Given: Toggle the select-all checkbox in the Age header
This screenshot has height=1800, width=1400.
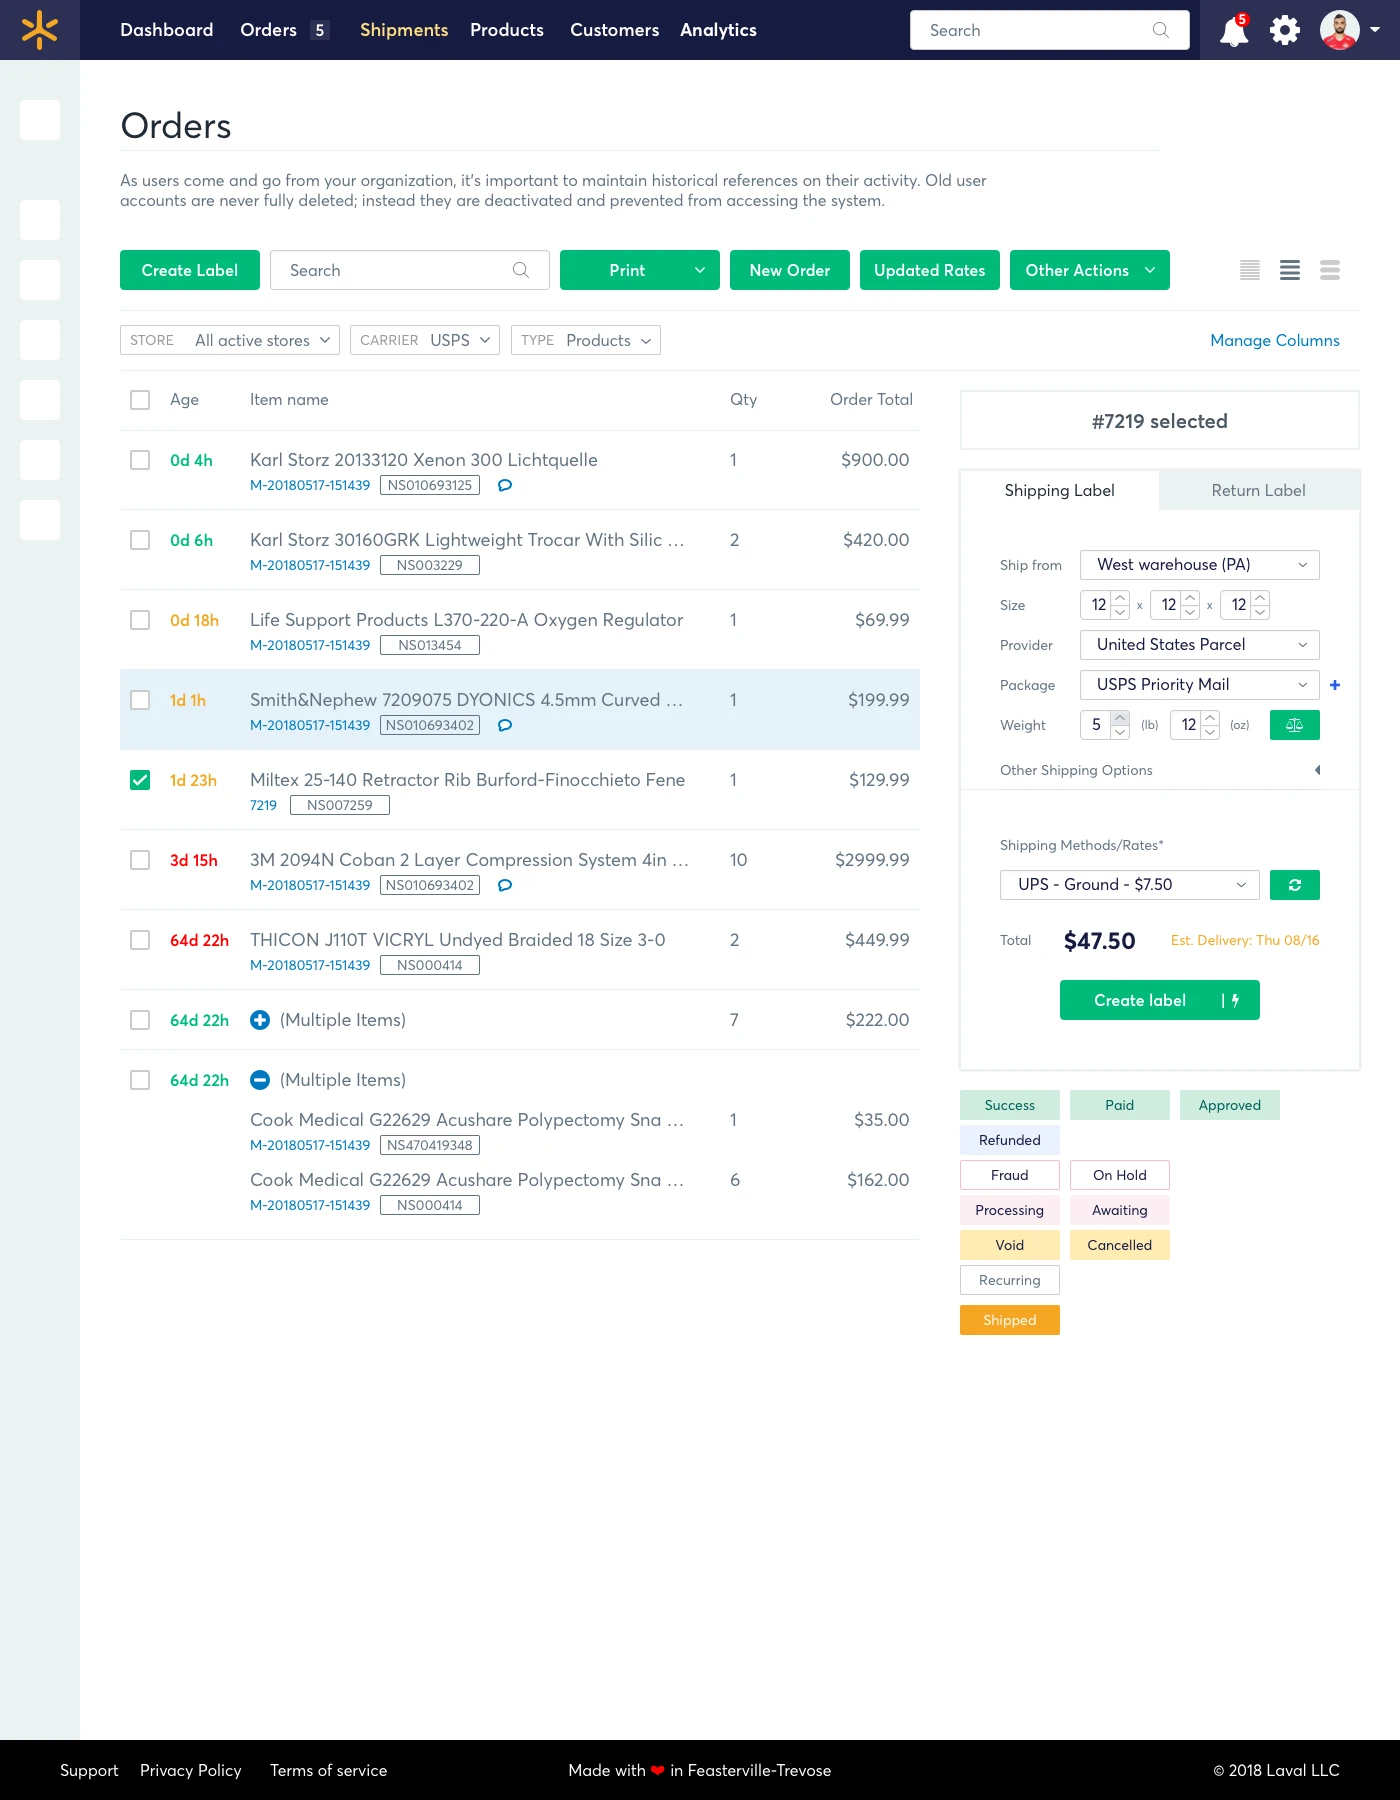Looking at the screenshot, I should [140, 400].
